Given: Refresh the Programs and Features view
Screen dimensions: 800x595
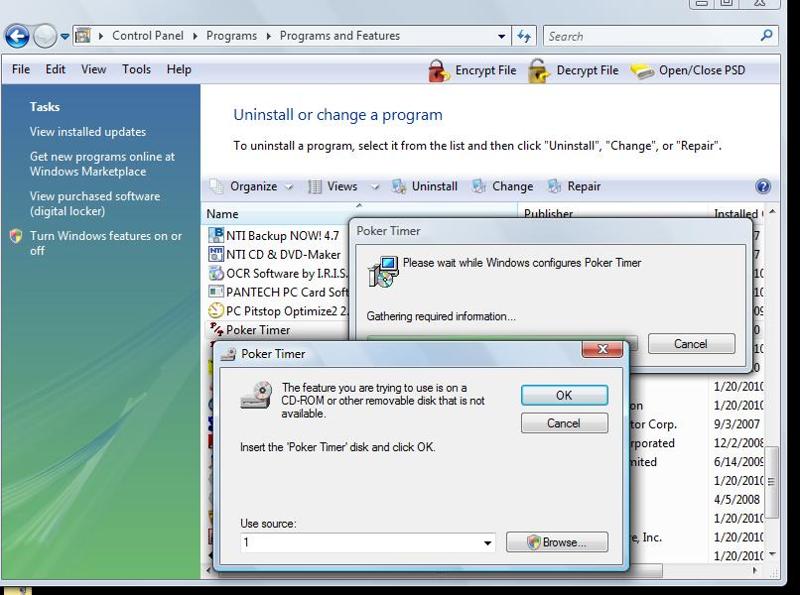Looking at the screenshot, I should [524, 36].
